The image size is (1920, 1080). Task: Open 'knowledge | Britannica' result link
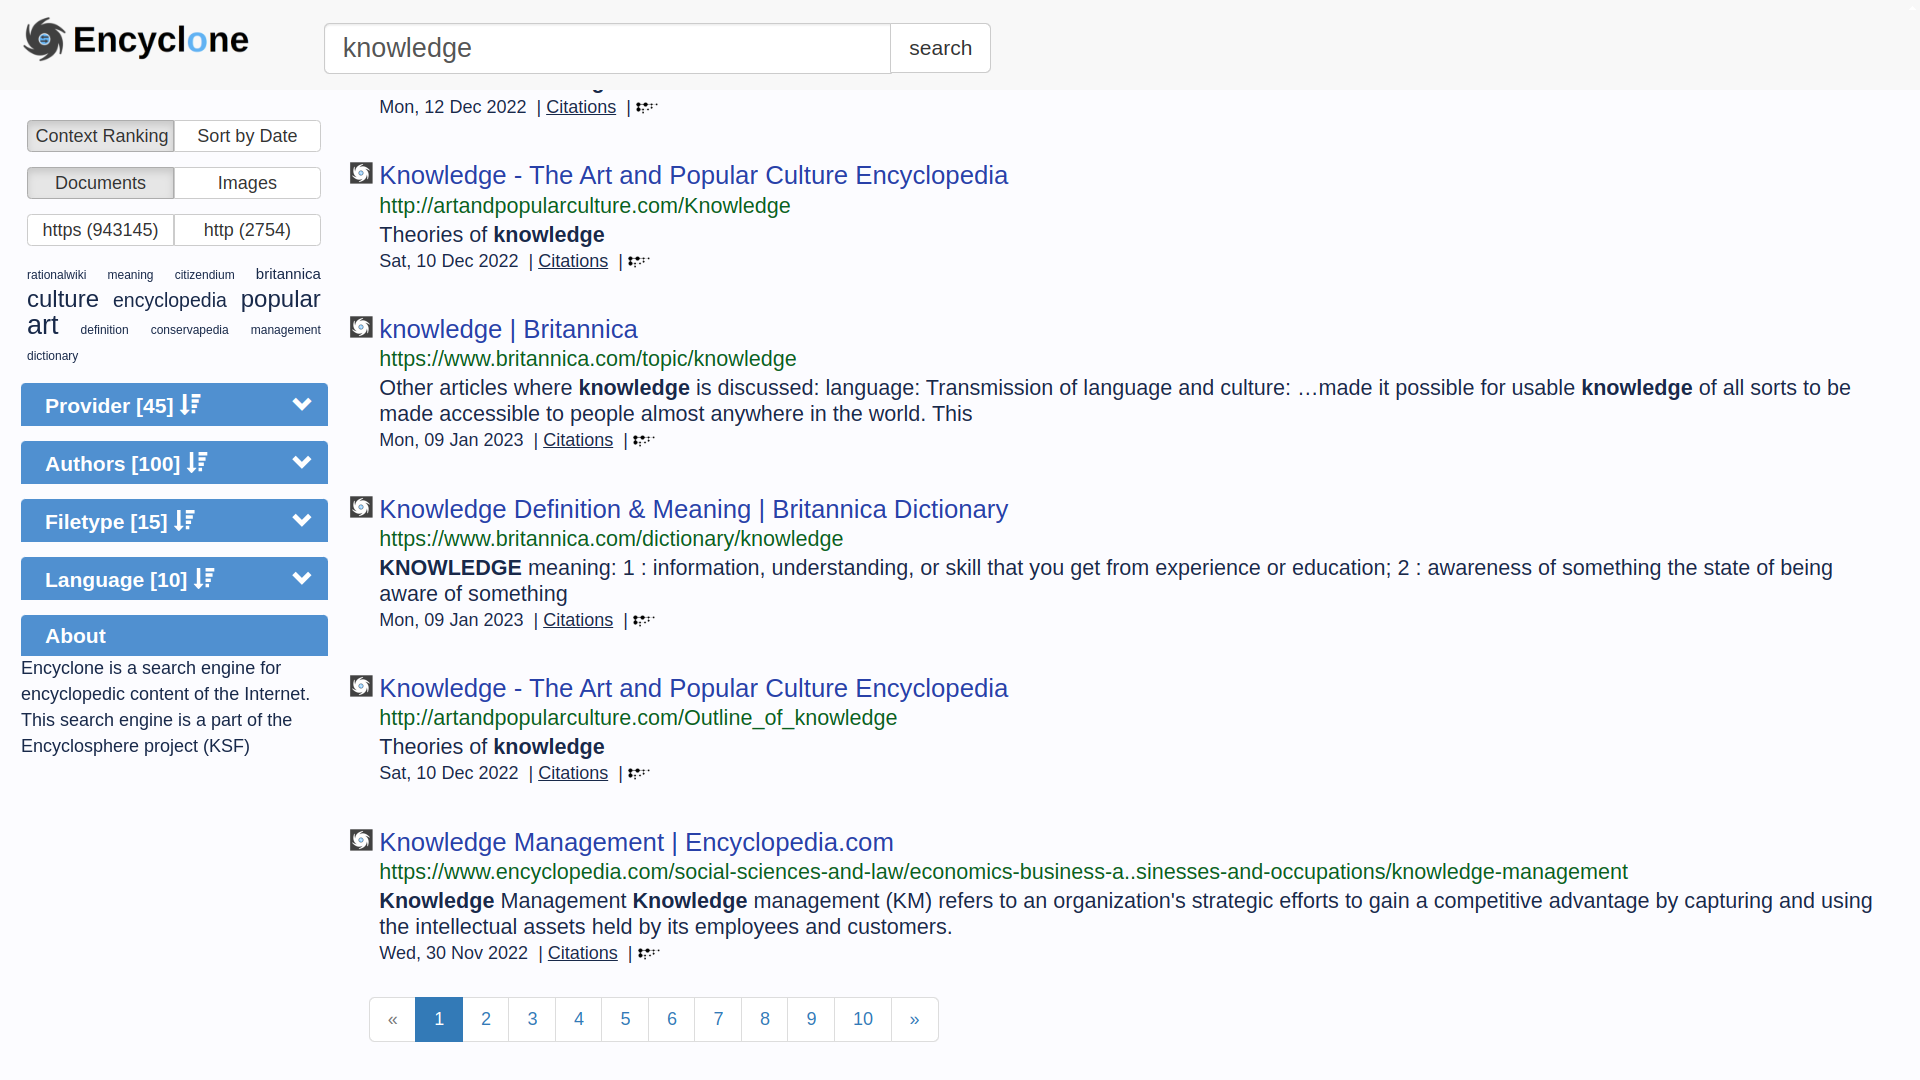(508, 329)
